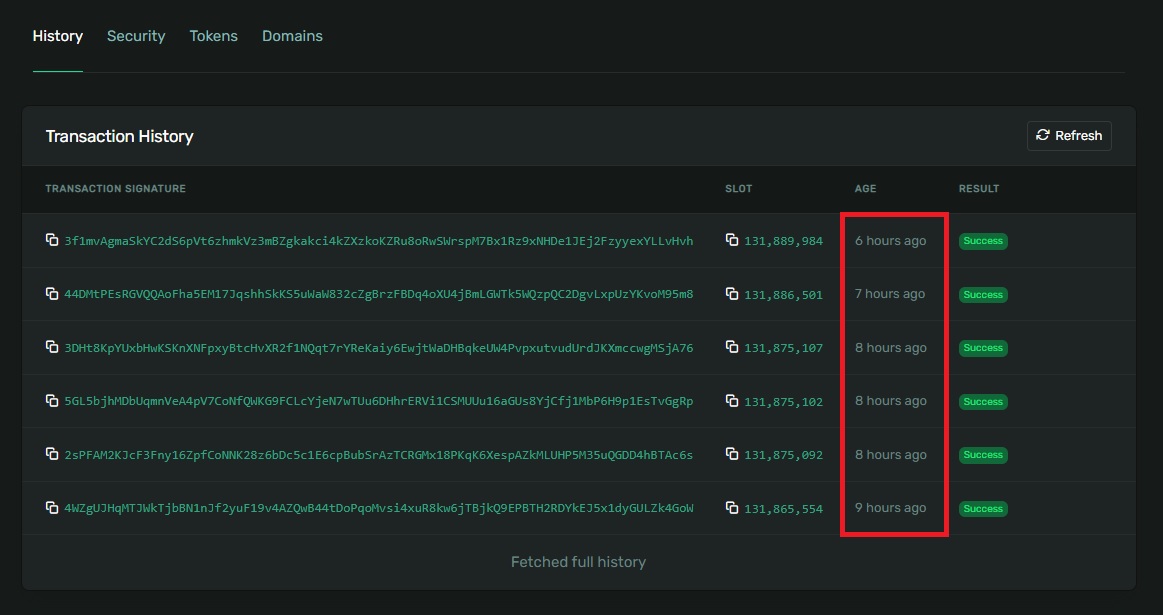Copy slot number 131,875,107
1163x615 pixels.
732,346
